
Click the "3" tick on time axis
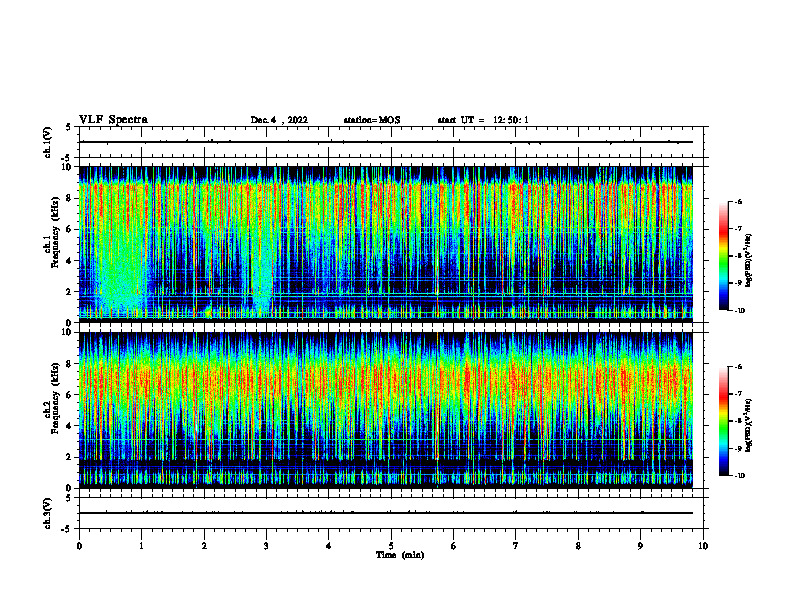click(266, 546)
